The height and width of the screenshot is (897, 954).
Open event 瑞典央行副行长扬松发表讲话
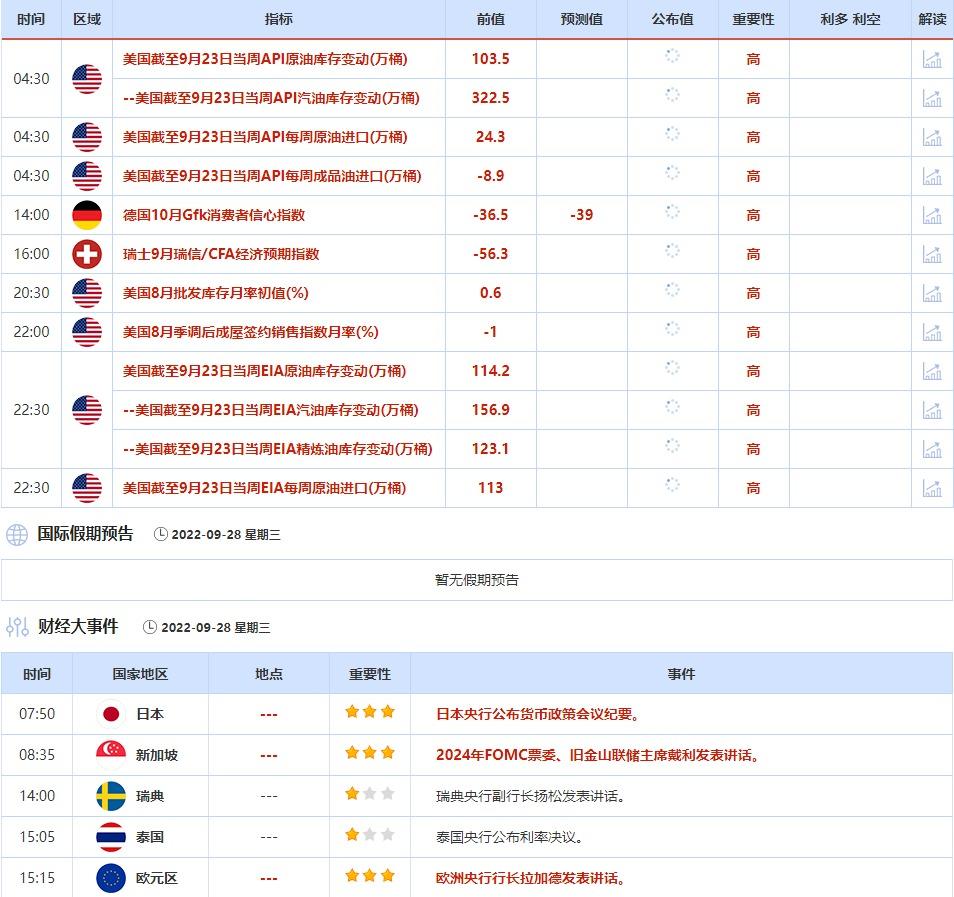click(531, 796)
